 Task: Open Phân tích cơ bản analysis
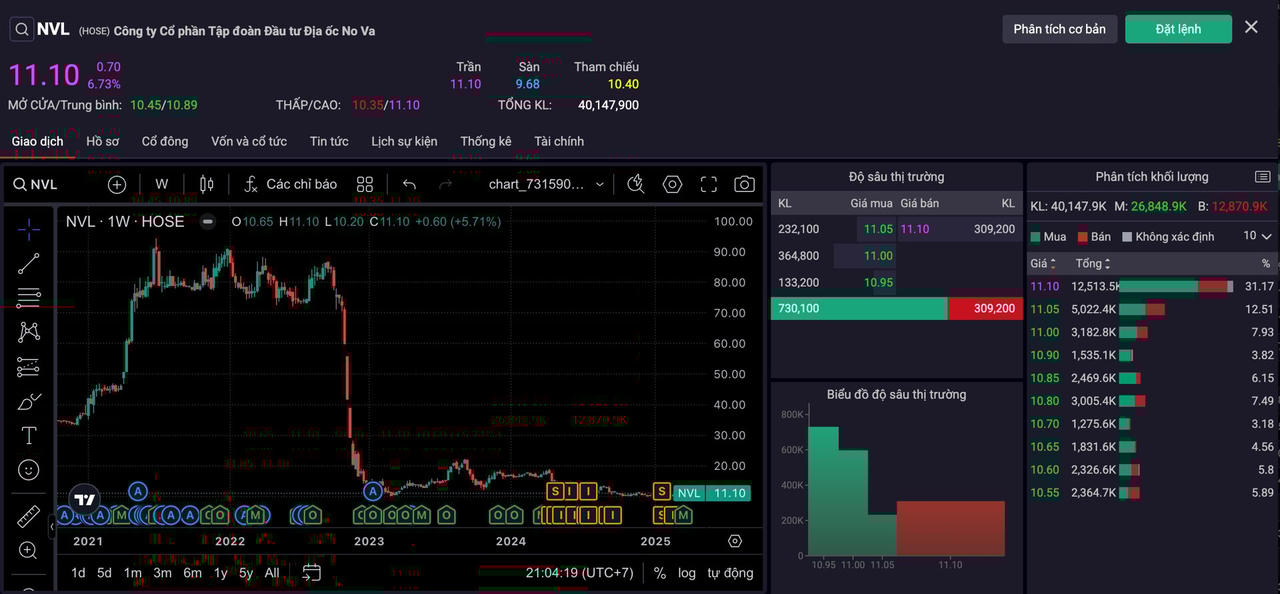1059,29
